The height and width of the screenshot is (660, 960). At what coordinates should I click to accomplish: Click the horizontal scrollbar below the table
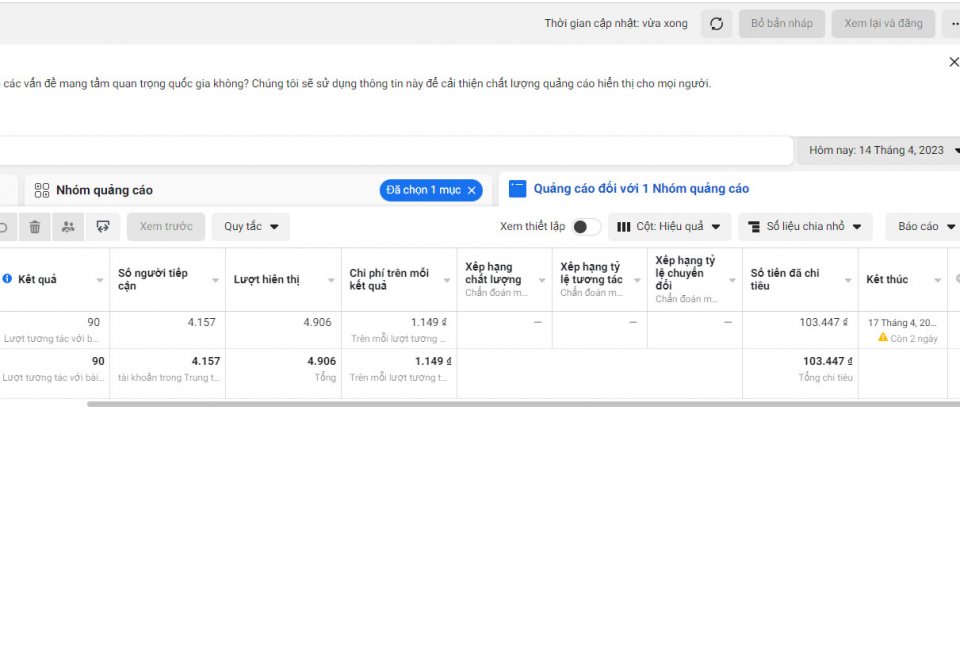(520, 404)
